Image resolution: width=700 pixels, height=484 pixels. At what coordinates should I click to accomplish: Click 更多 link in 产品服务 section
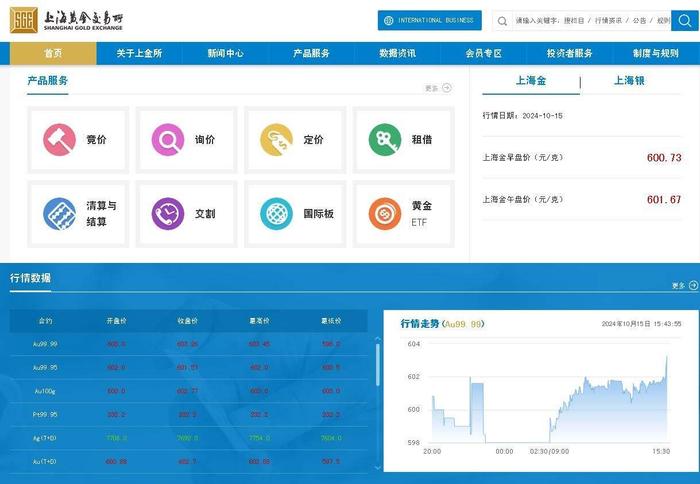(x=438, y=88)
